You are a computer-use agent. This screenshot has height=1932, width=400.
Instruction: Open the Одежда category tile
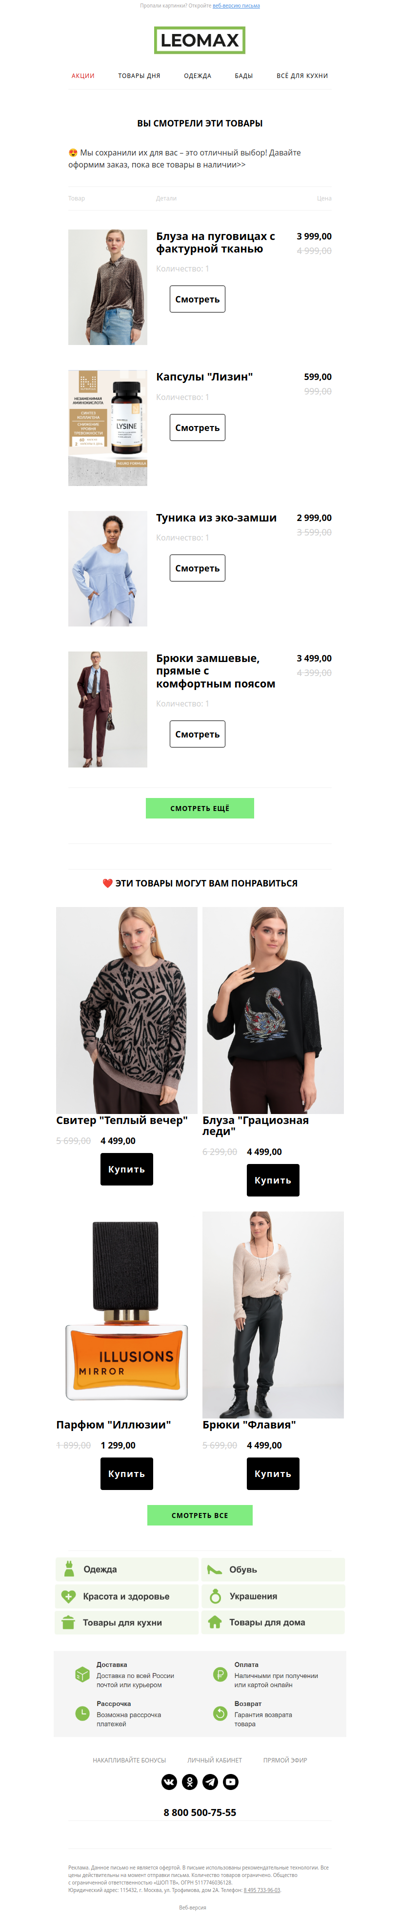click(126, 1569)
